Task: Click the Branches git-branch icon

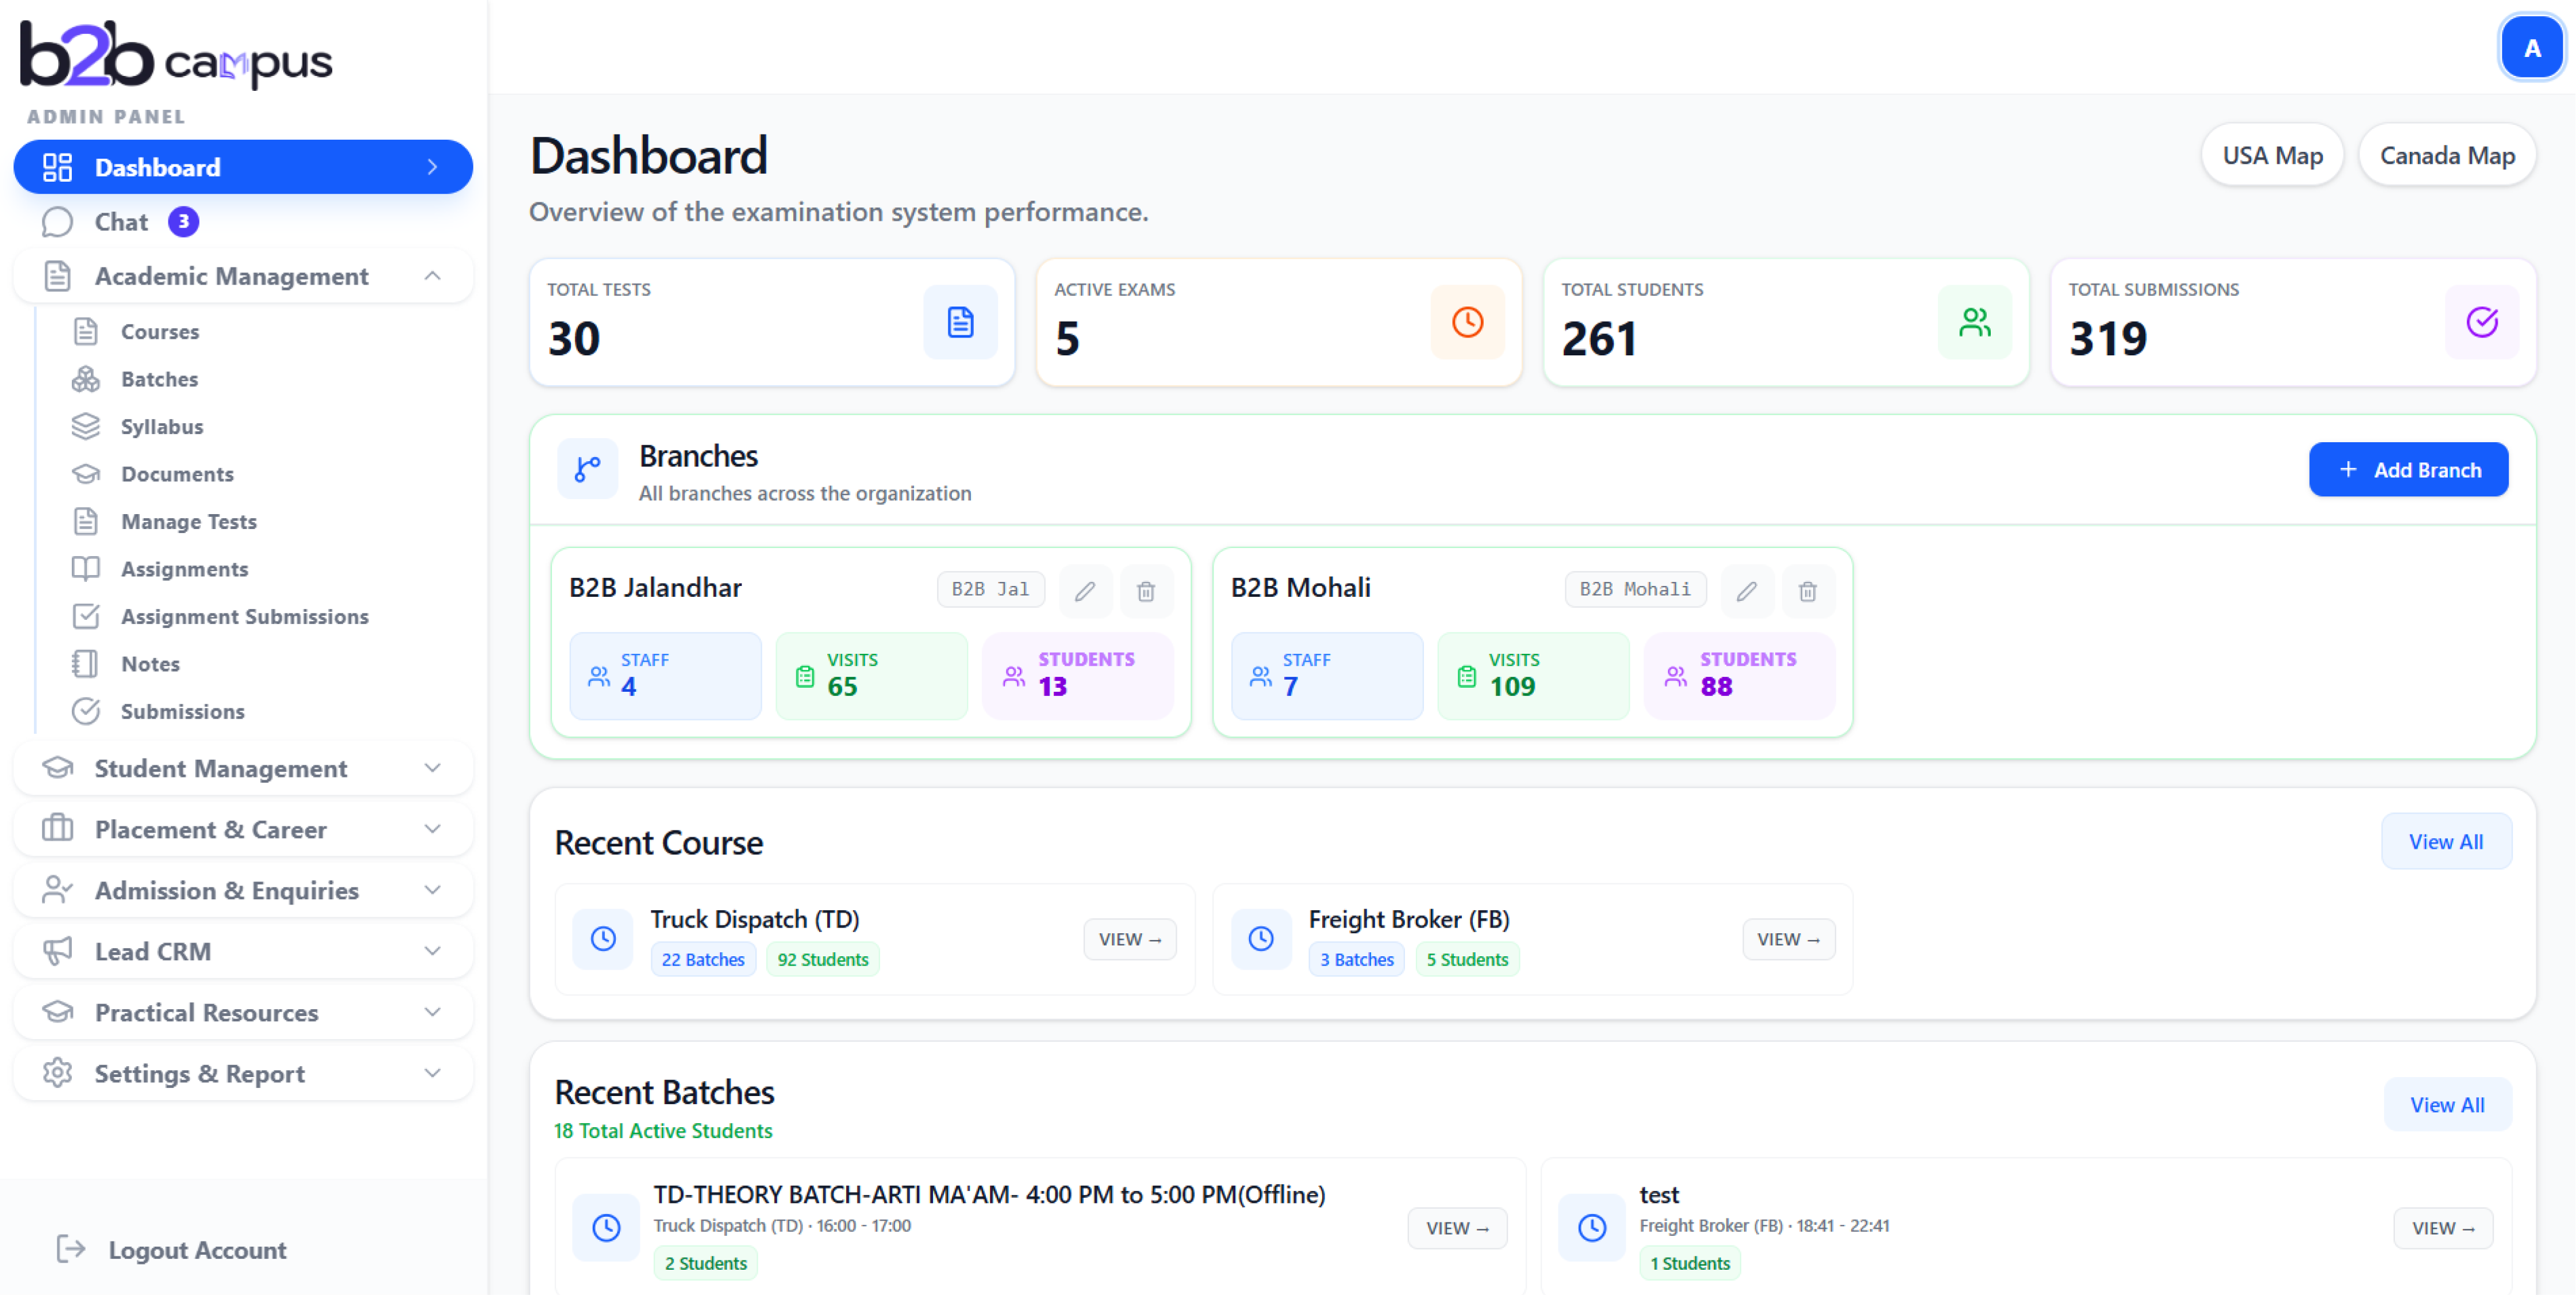Action: tap(587, 468)
